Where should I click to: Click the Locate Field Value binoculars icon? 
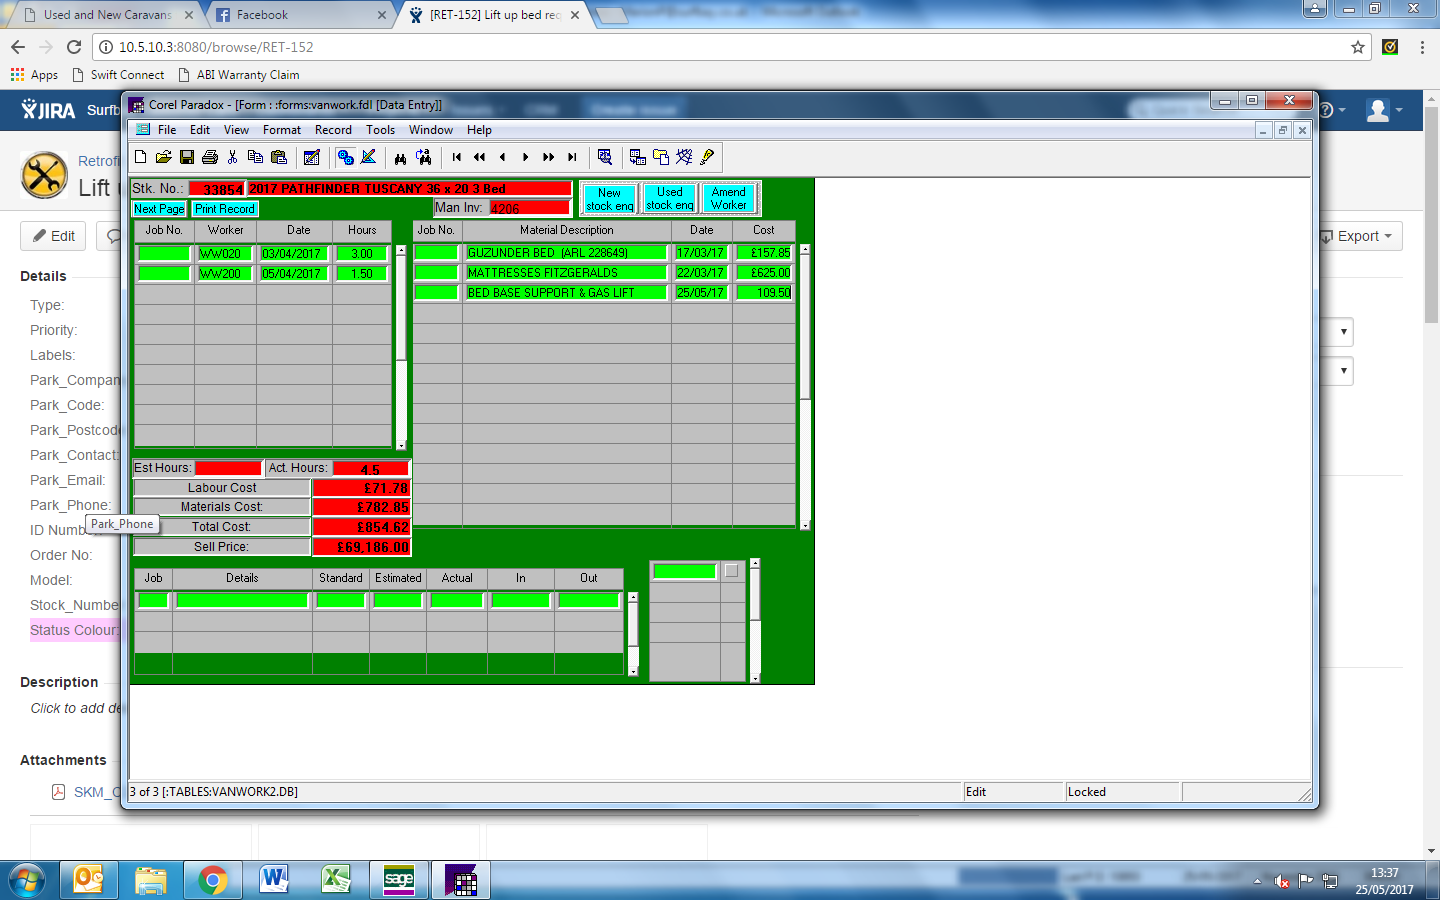click(401, 157)
